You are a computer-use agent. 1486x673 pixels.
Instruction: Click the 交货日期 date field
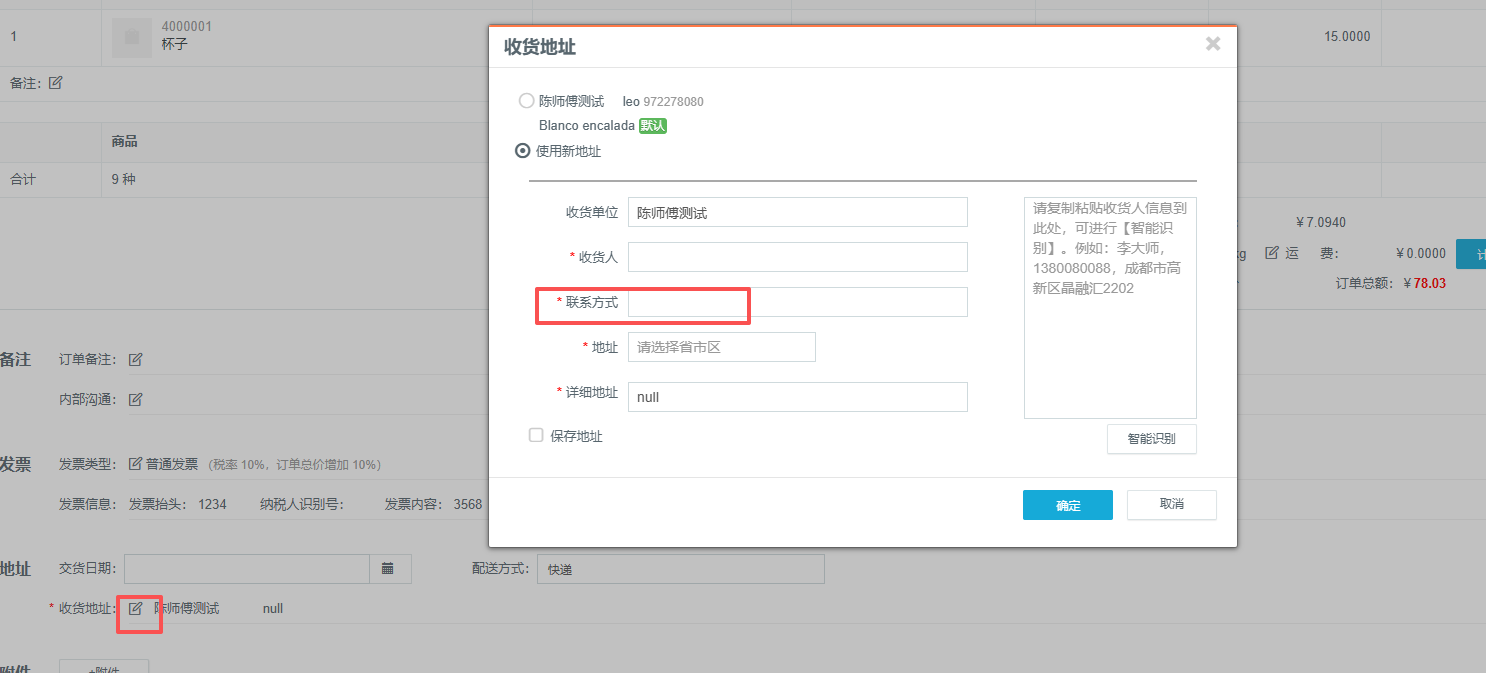coord(247,569)
